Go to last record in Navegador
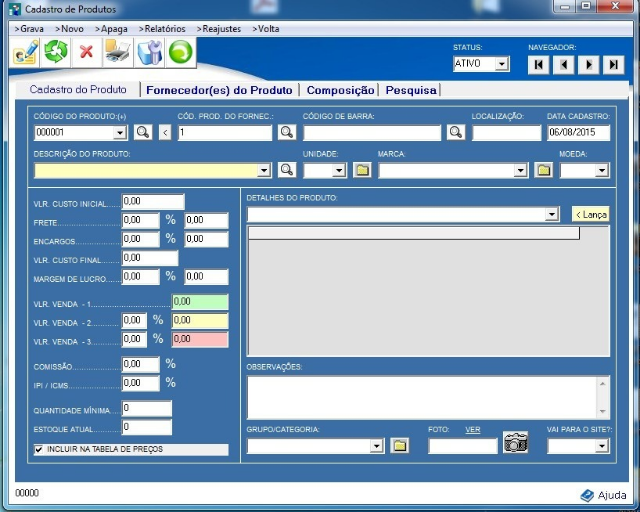This screenshot has height=512, width=640. click(x=614, y=64)
